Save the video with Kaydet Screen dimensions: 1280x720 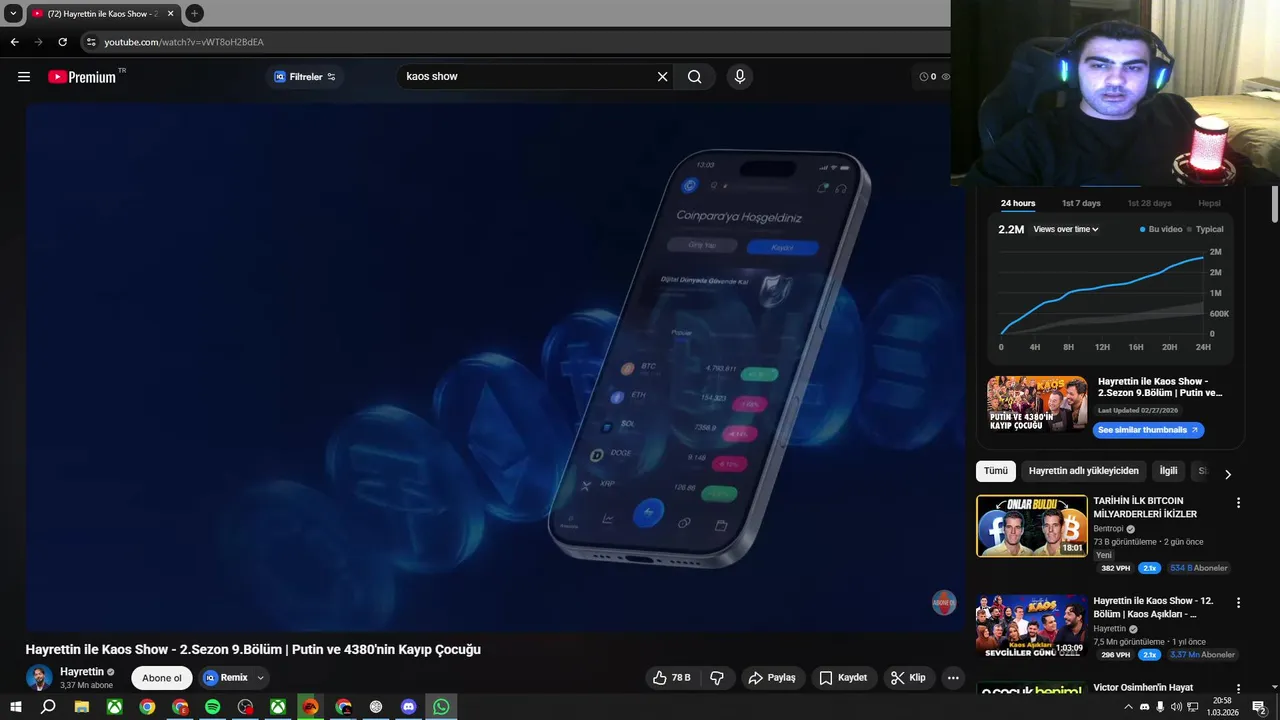click(843, 677)
